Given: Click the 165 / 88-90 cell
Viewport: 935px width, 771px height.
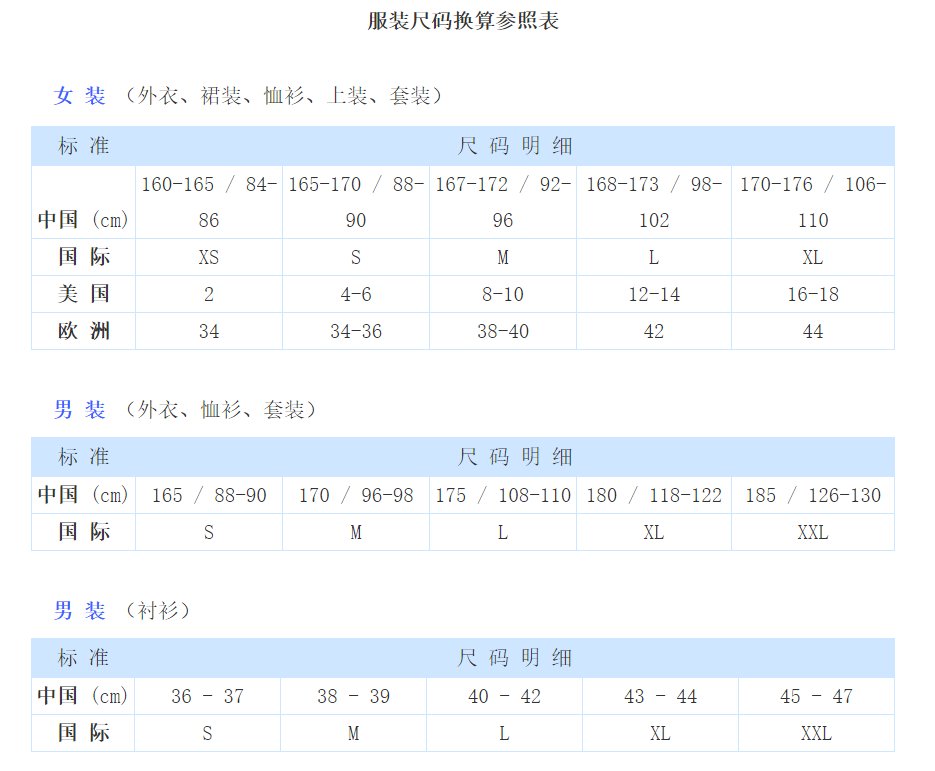Looking at the screenshot, I should click(x=208, y=495).
